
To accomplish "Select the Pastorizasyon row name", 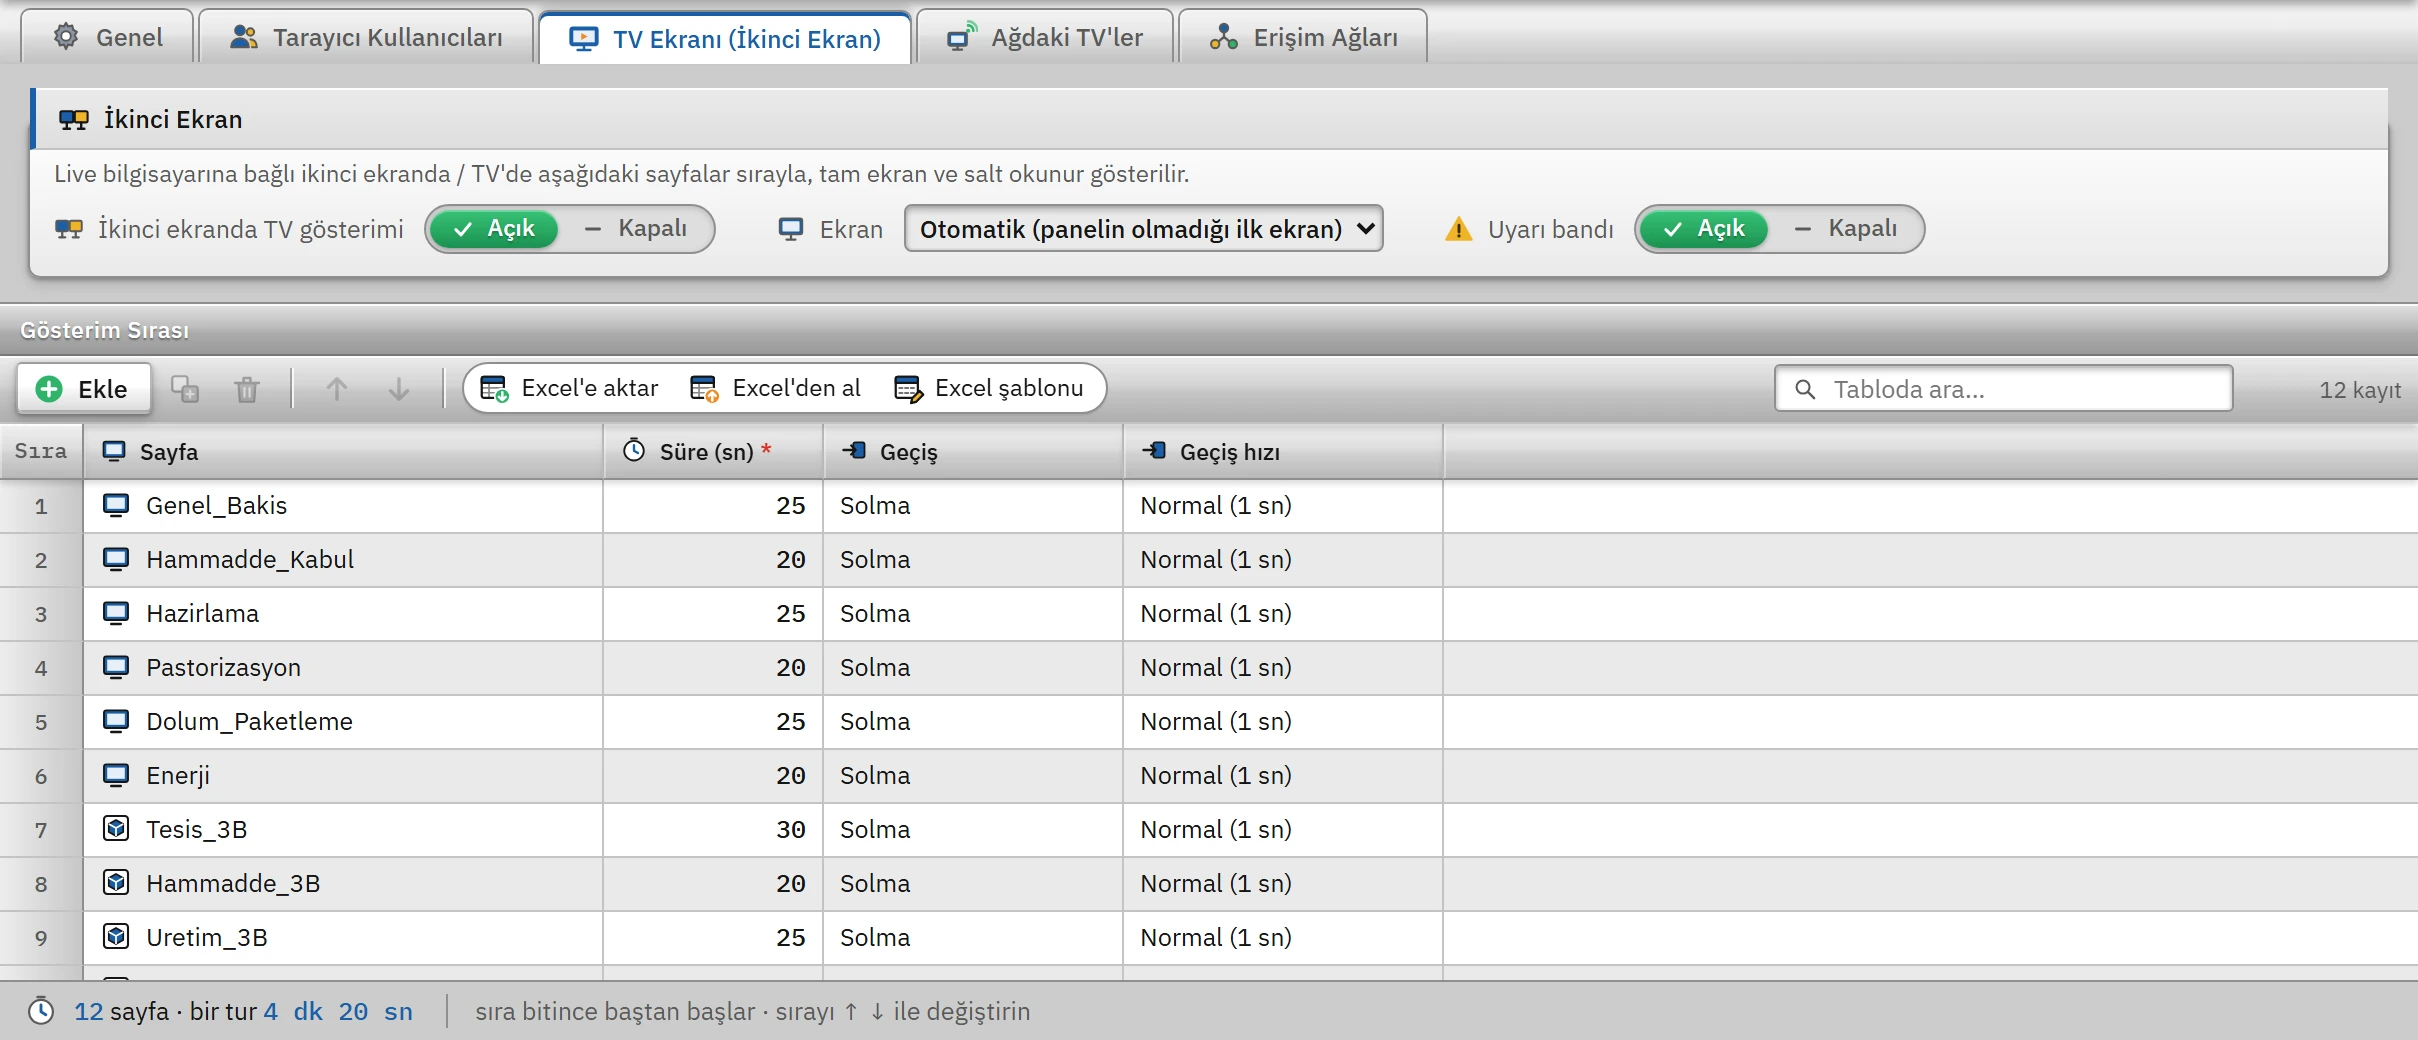I will click(x=223, y=667).
